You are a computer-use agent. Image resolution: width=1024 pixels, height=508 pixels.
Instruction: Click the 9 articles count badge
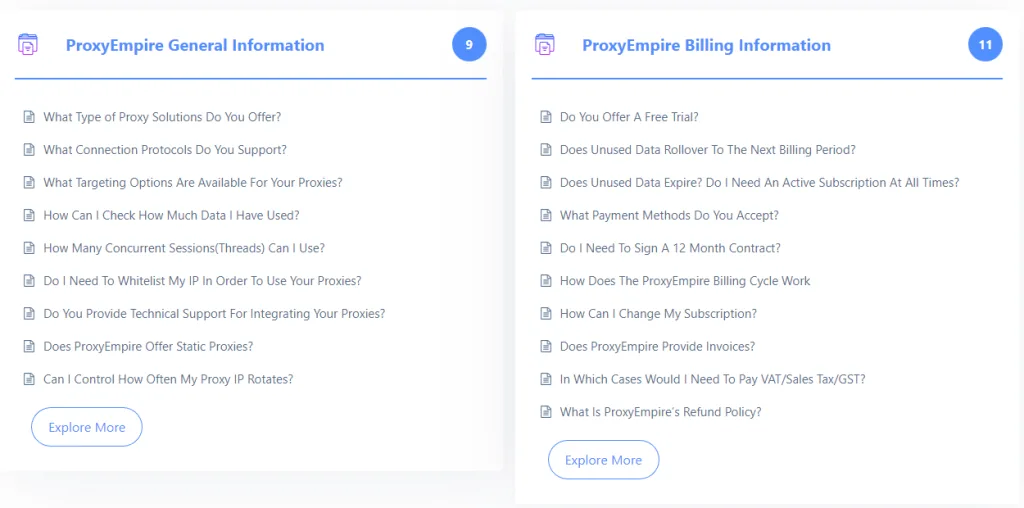pos(469,45)
